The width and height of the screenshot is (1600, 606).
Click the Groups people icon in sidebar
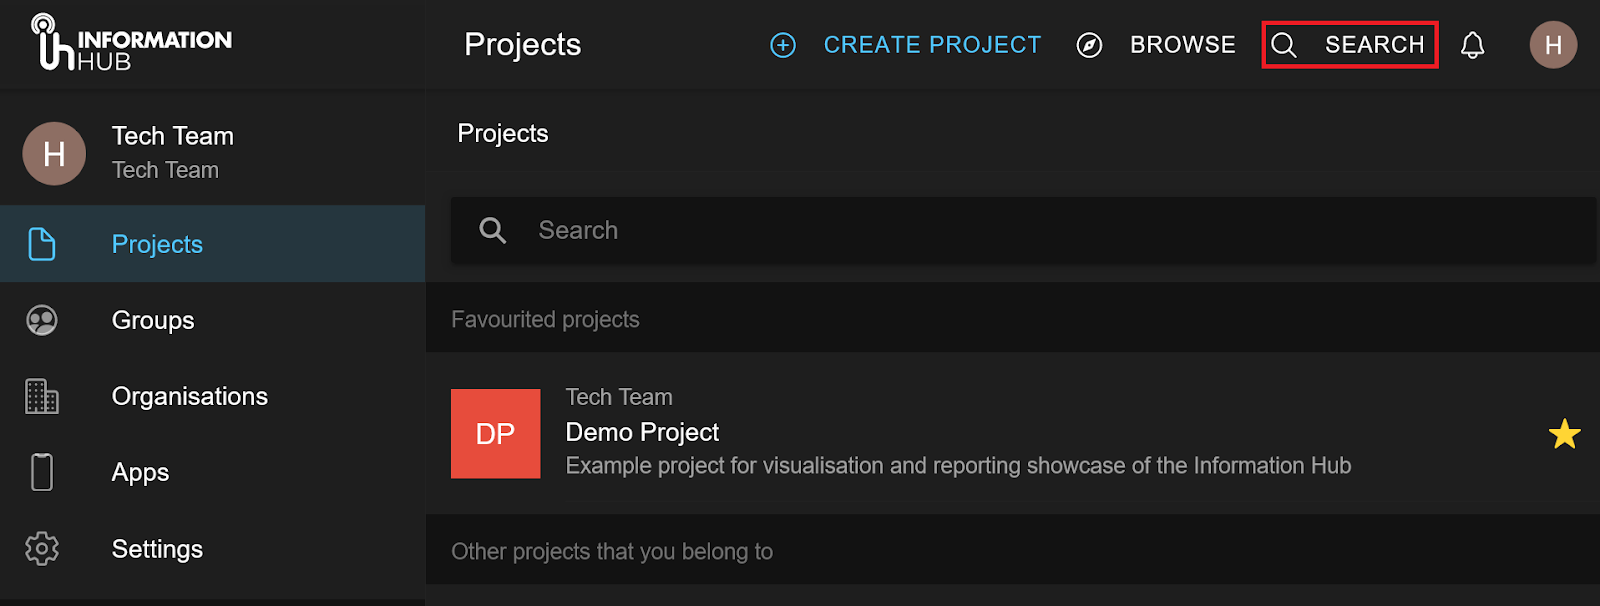click(x=42, y=320)
